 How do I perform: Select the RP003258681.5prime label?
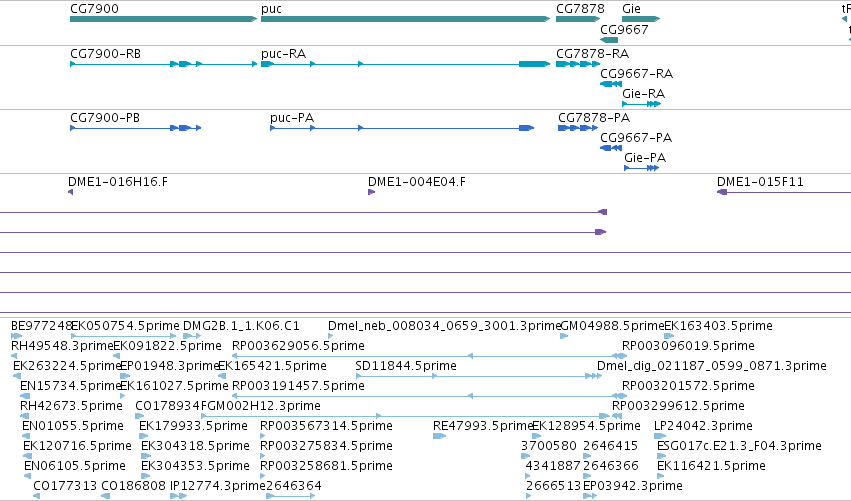click(326, 466)
